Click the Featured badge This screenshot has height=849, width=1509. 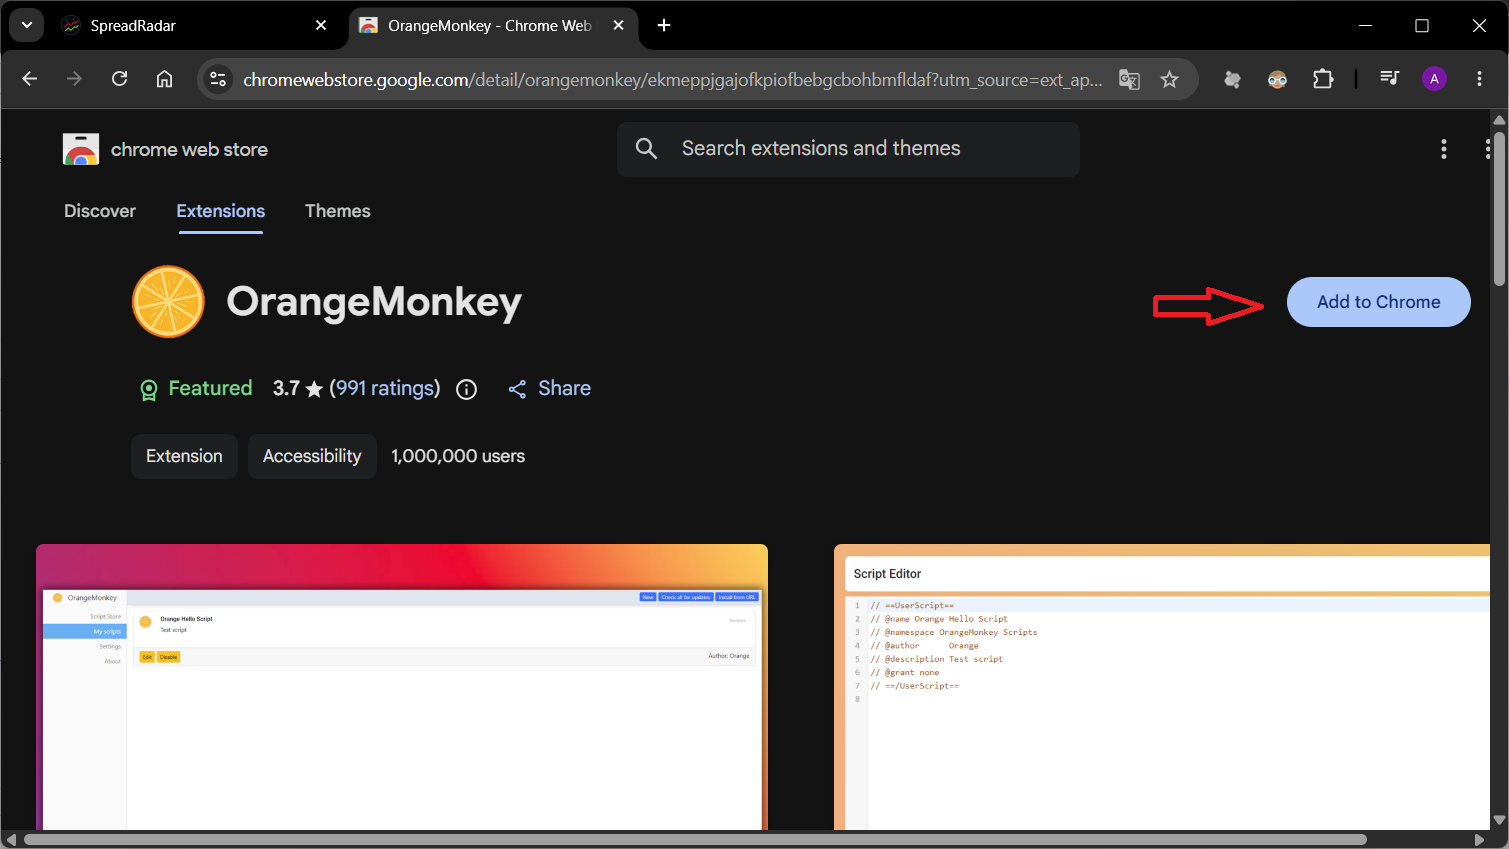coord(196,389)
